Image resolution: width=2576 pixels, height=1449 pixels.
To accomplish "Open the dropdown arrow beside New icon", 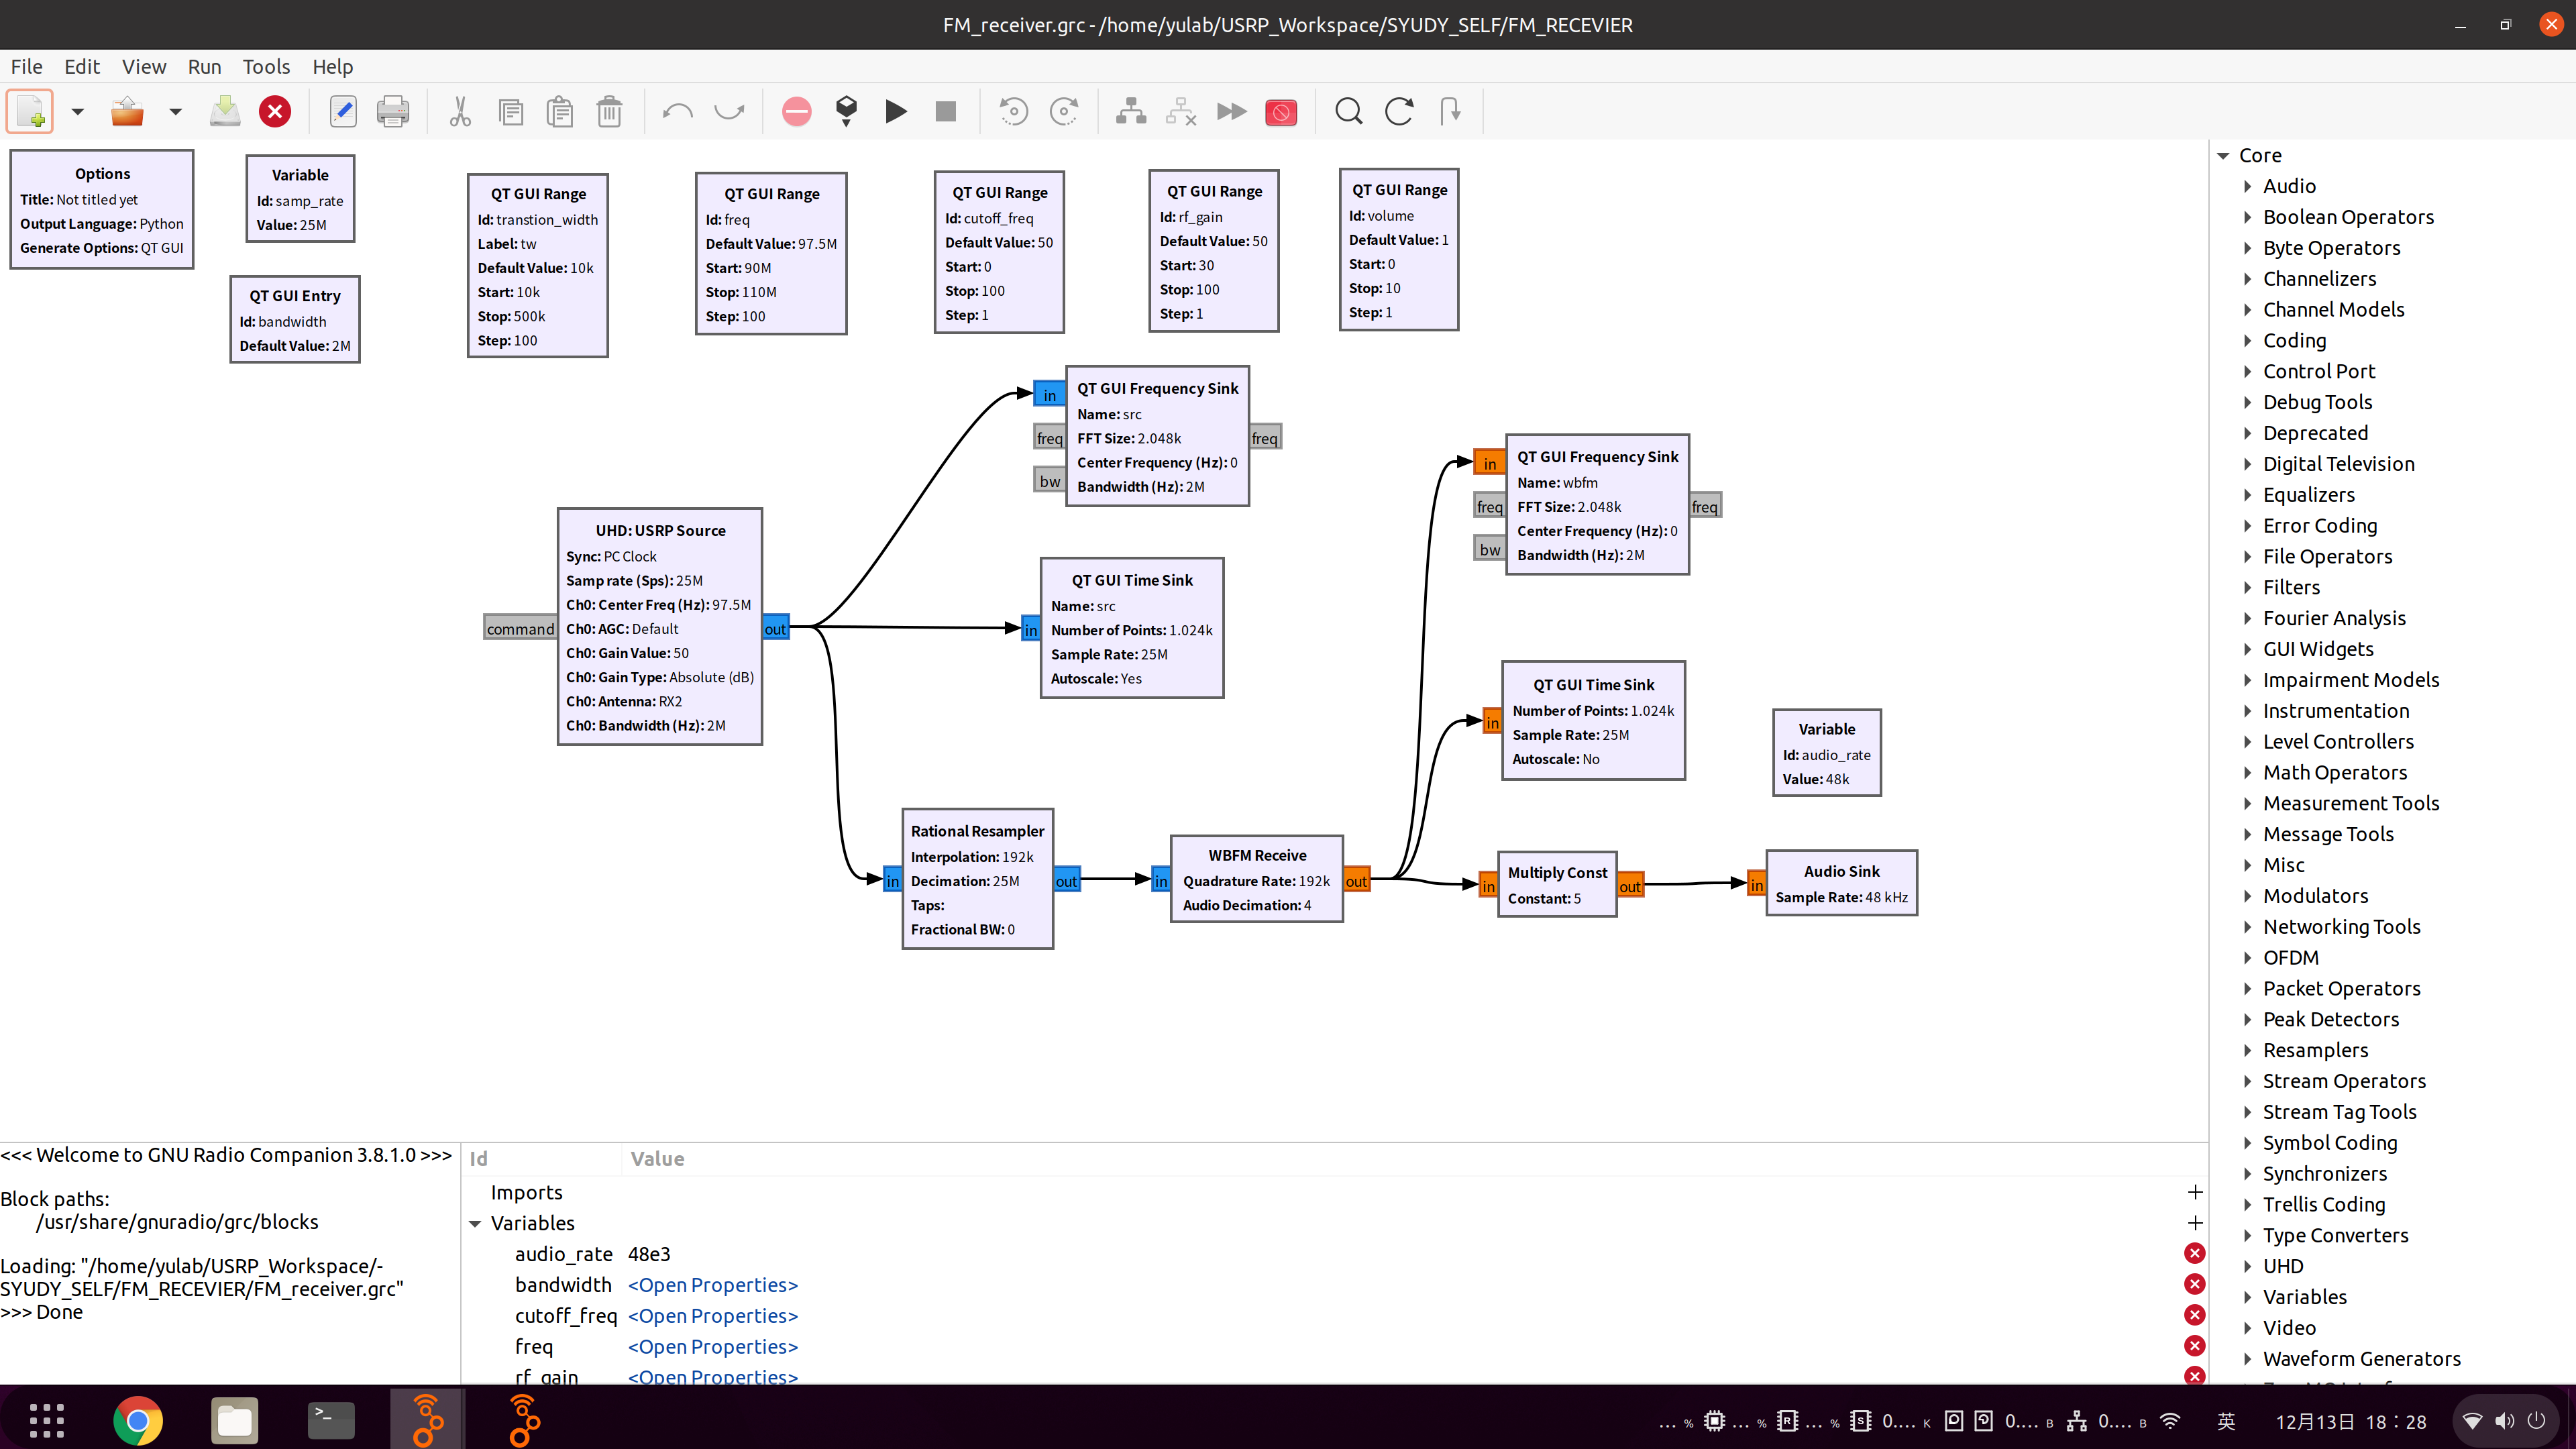I will [x=77, y=111].
